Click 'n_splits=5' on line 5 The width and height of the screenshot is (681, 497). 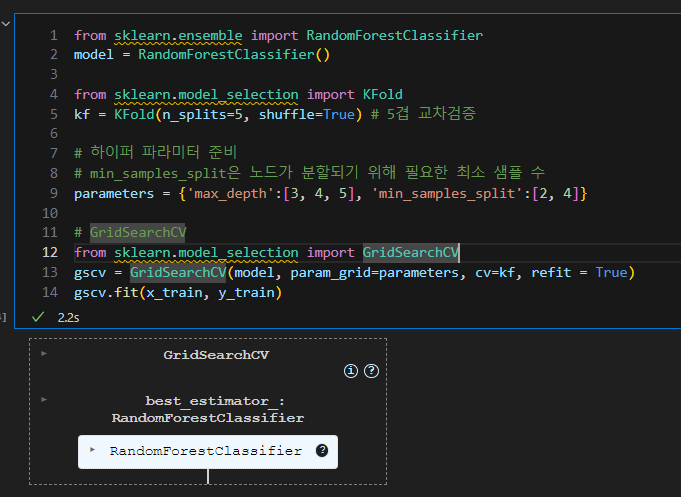[x=202, y=115]
